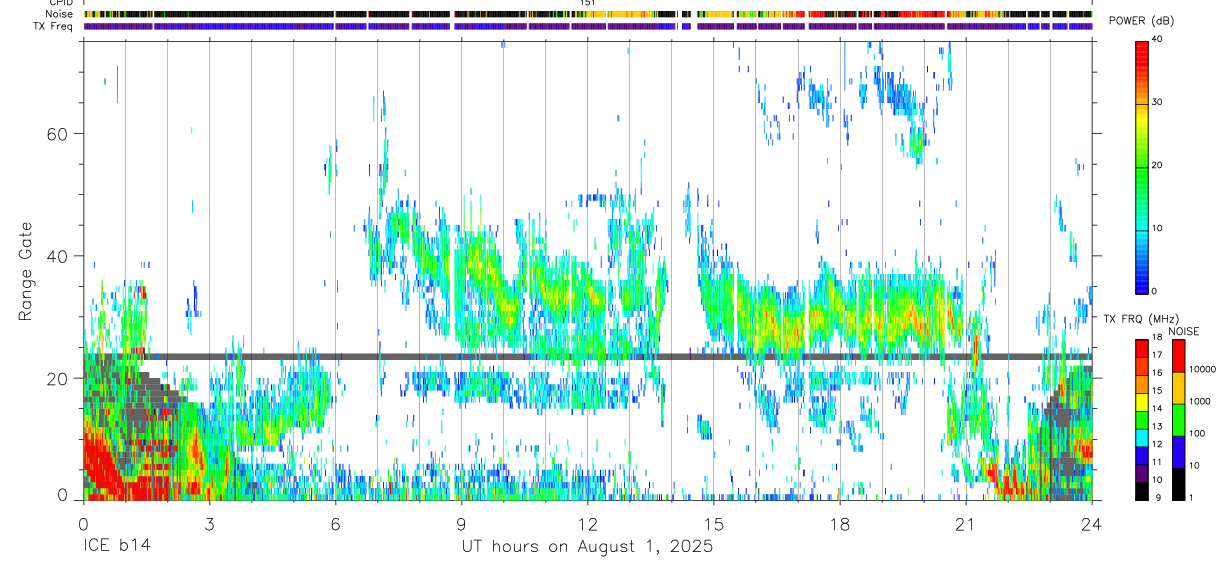Image resolution: width=1228 pixels, height=567 pixels.
Task: Click the Range Gate y-axis title
Action: tap(26, 270)
